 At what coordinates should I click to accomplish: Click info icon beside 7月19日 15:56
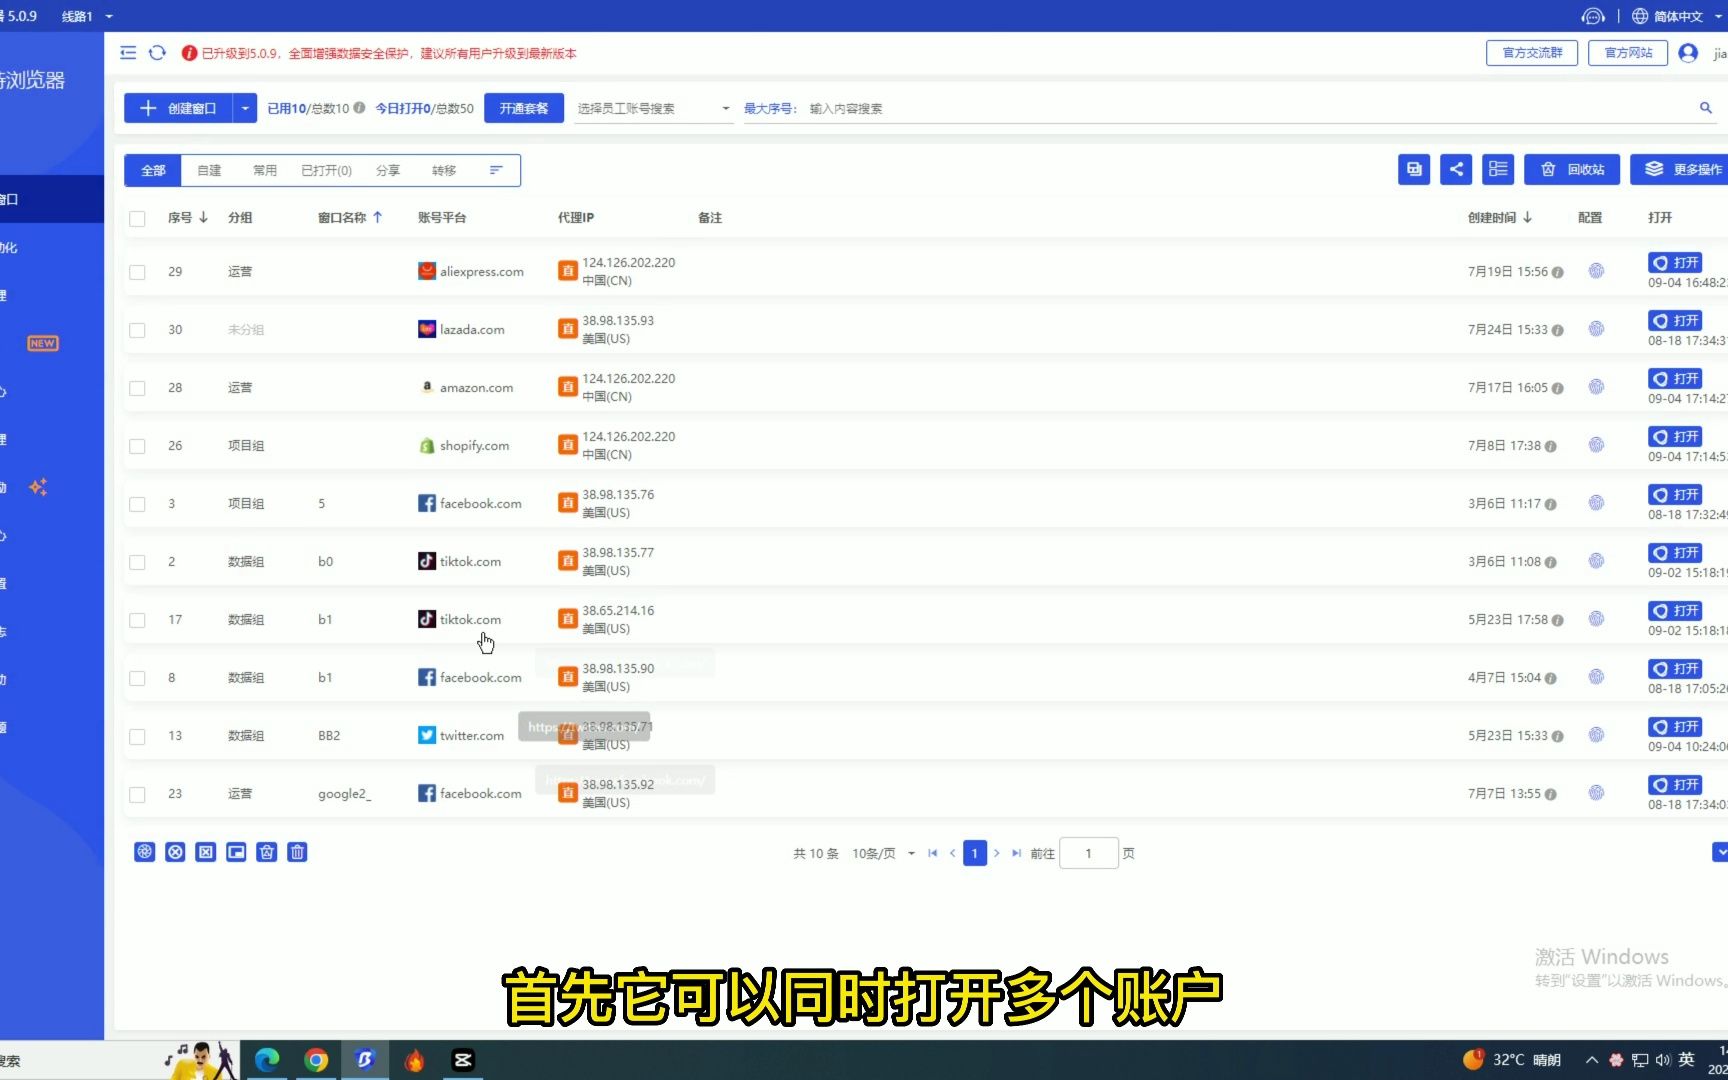[x=1557, y=272]
